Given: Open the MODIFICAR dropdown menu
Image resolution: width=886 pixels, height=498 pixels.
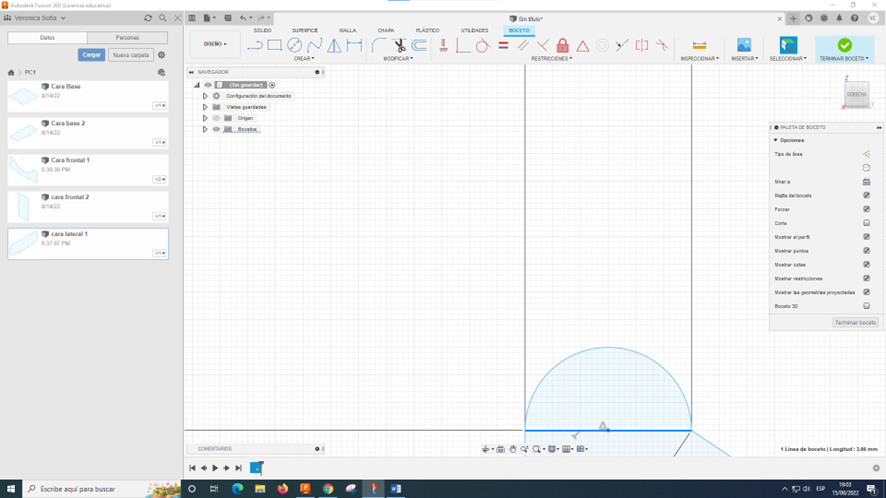Looking at the screenshot, I should pyautogui.click(x=398, y=58).
